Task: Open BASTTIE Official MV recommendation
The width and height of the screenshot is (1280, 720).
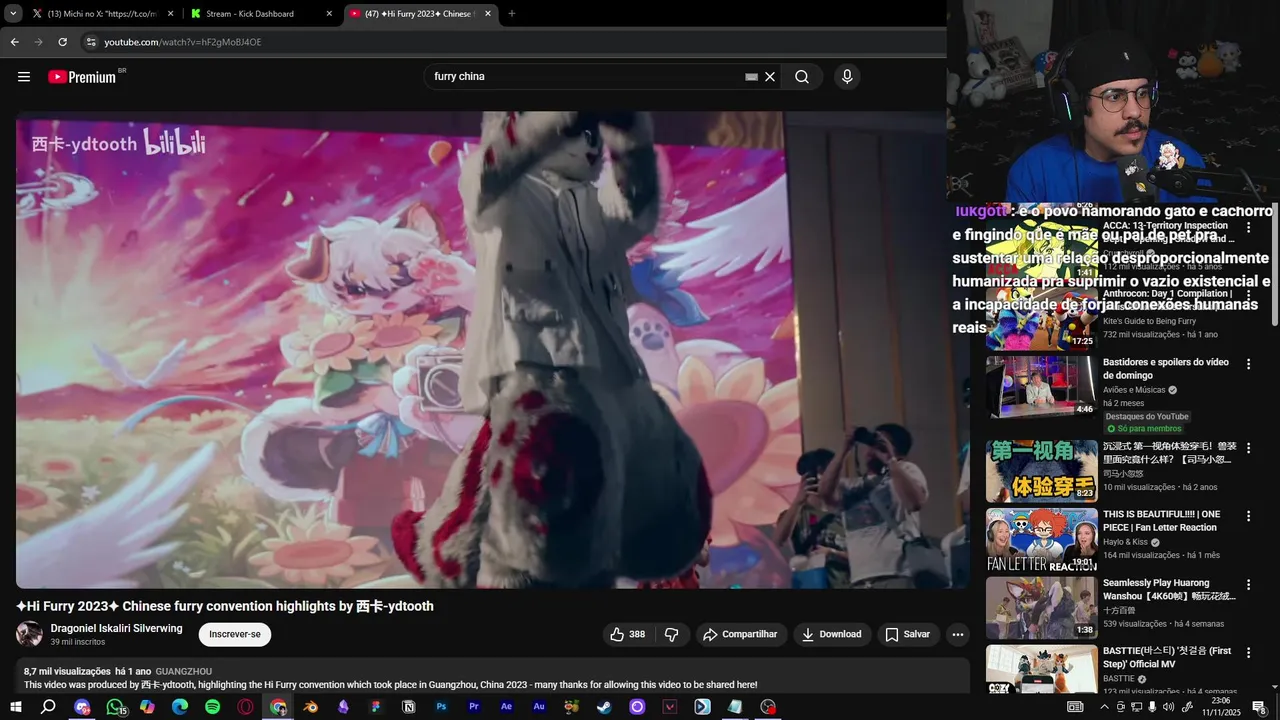Action: click(x=1166, y=657)
